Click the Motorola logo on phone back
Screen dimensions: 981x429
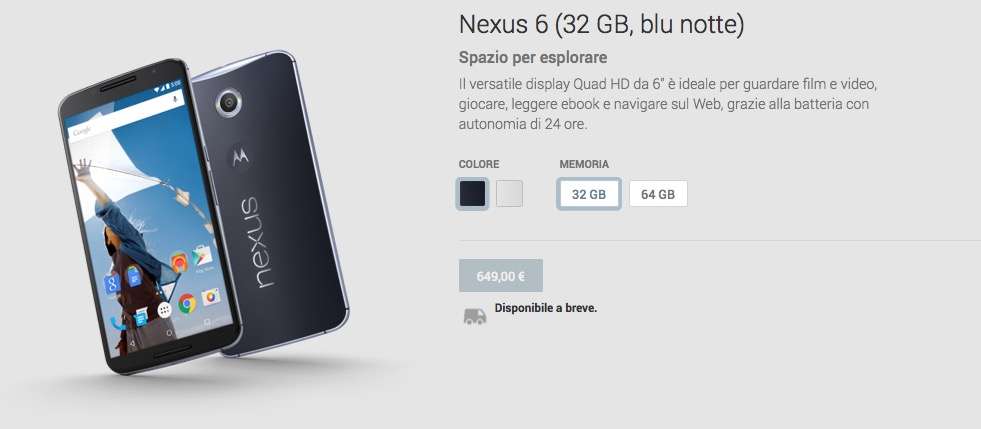click(241, 157)
